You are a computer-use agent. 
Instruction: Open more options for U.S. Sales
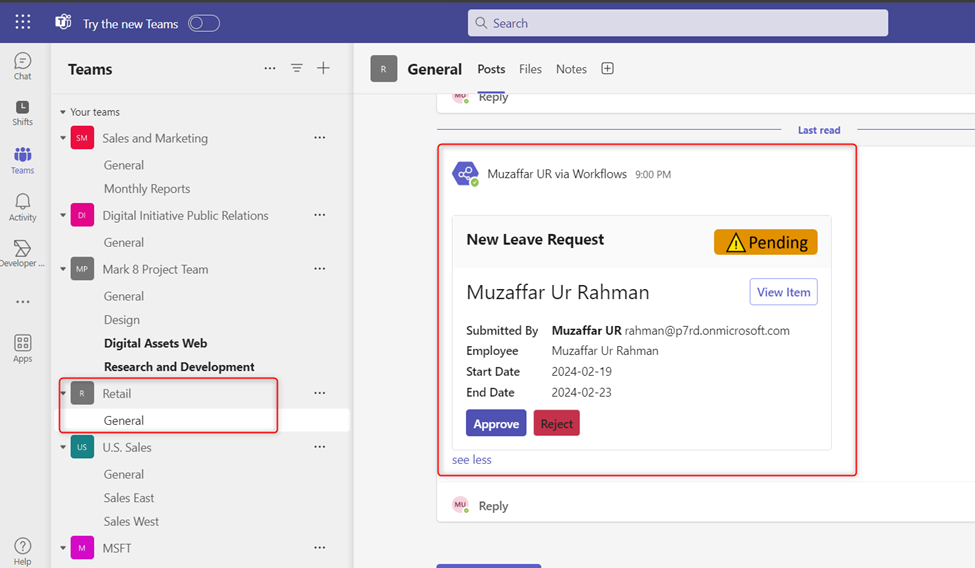pyautogui.click(x=320, y=447)
